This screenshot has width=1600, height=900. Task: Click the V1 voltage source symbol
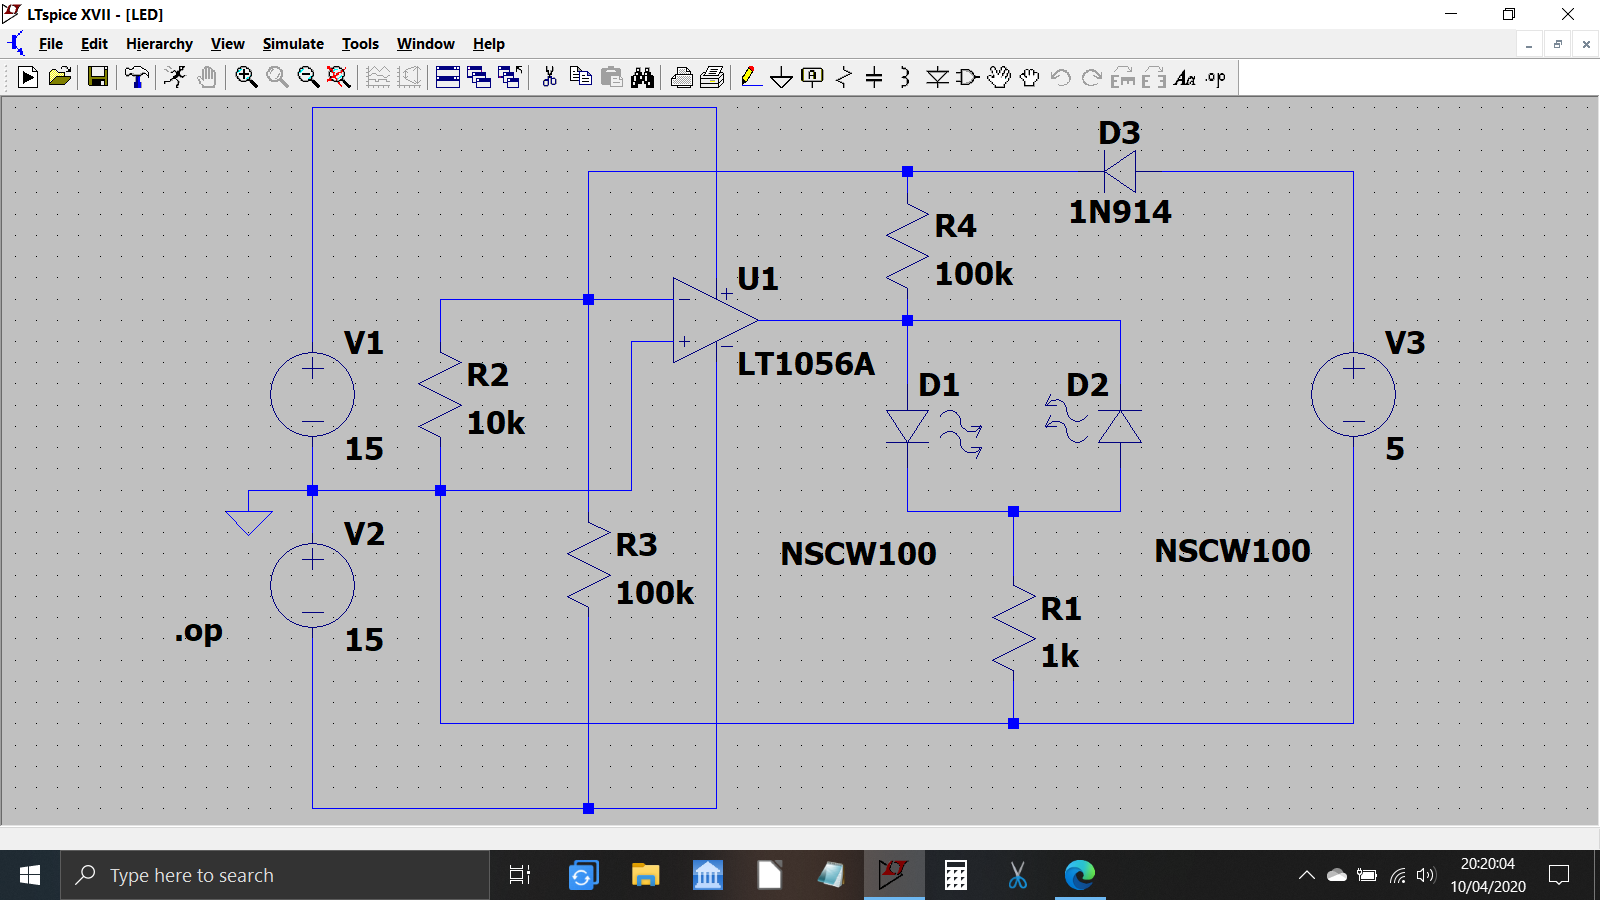pos(312,394)
